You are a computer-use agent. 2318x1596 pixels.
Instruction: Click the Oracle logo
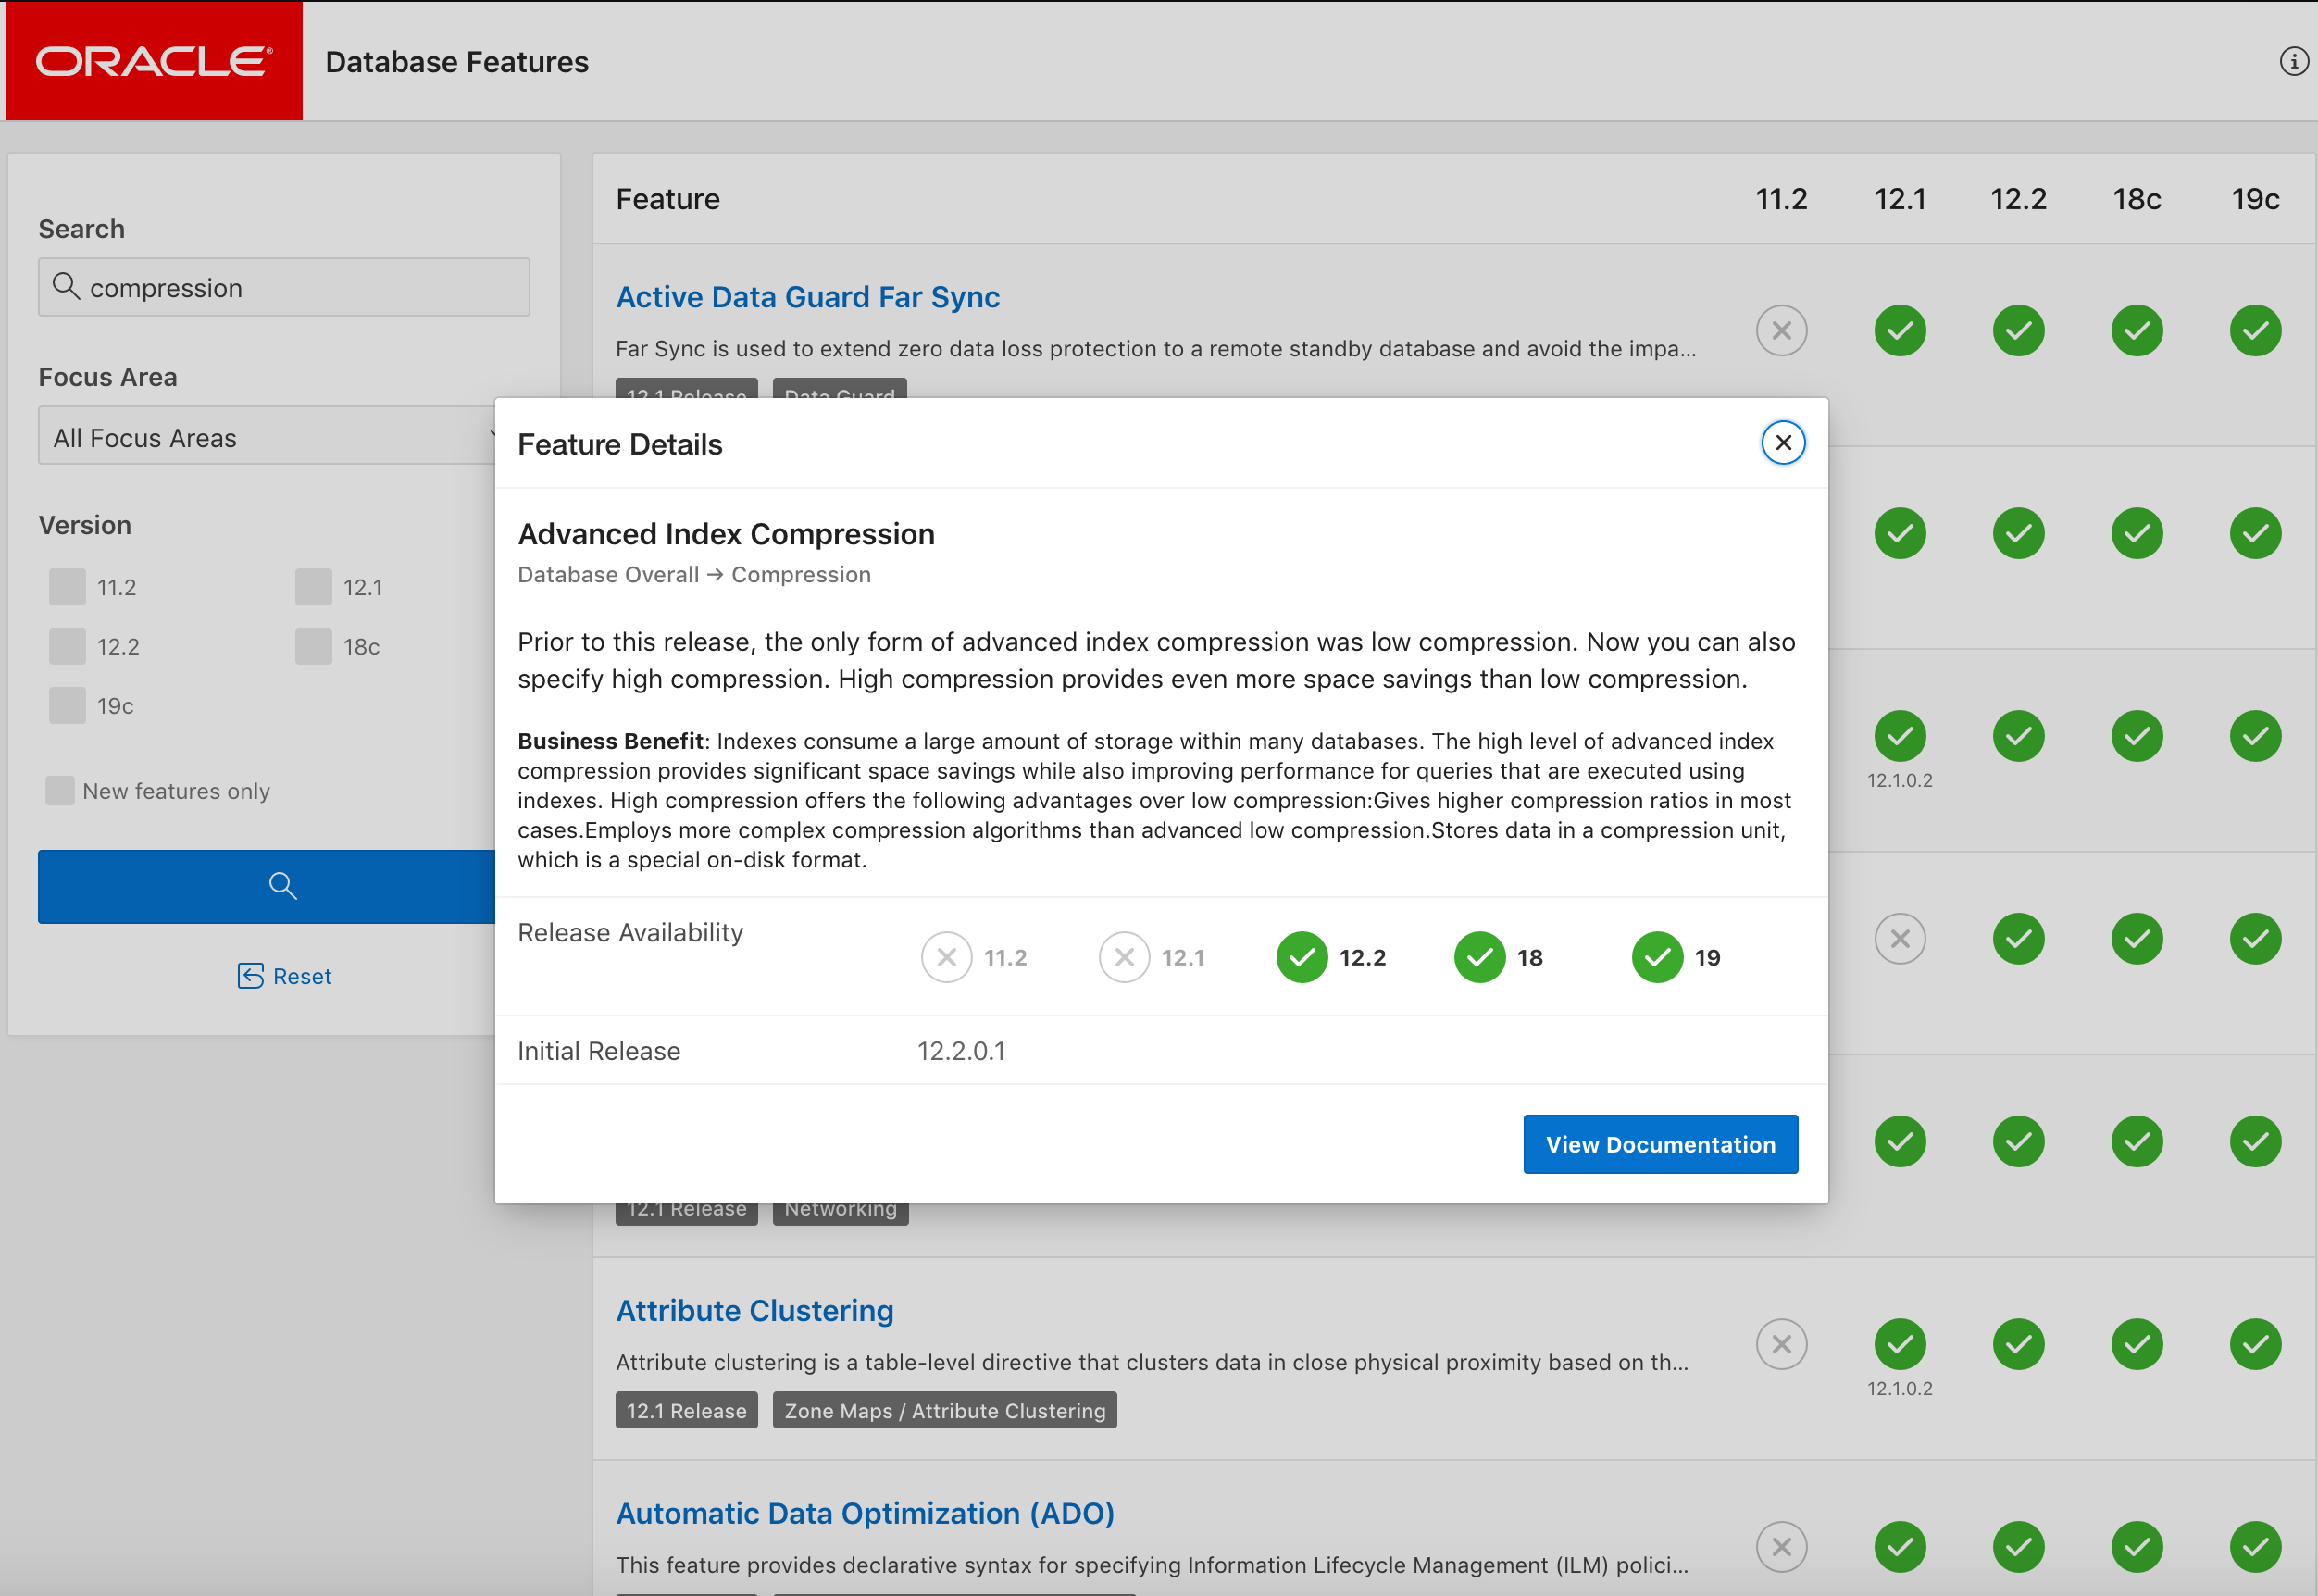point(154,61)
